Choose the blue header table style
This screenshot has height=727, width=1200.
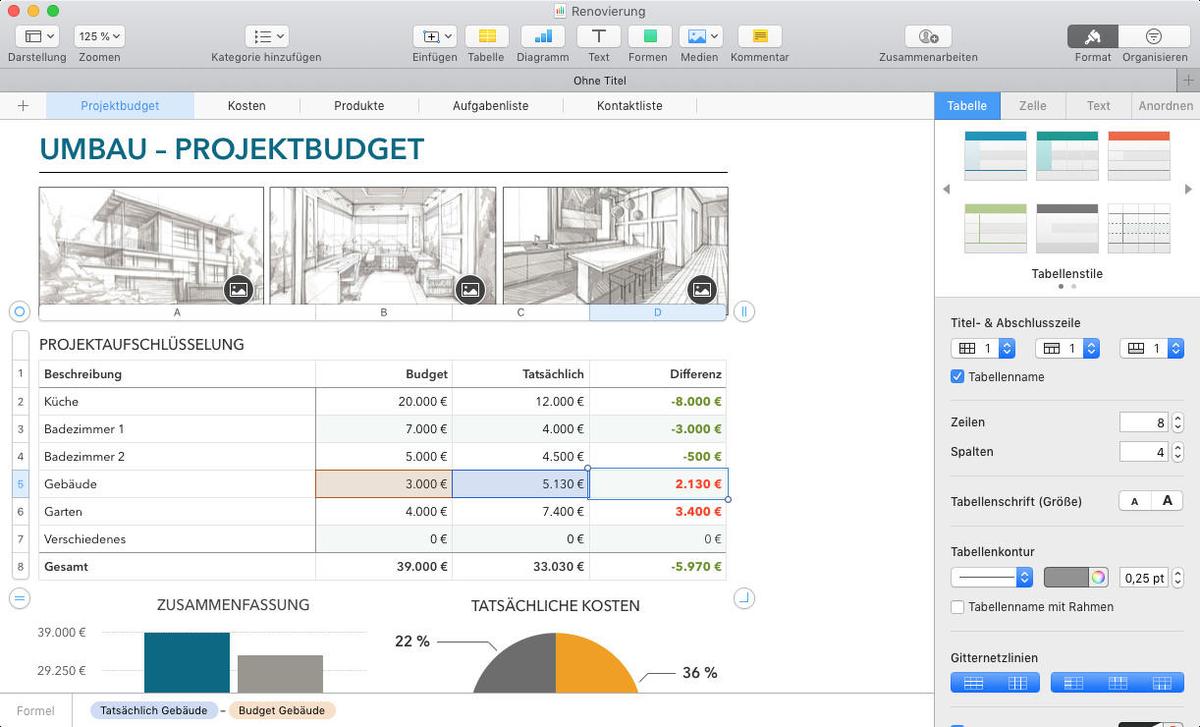[x=995, y=156]
